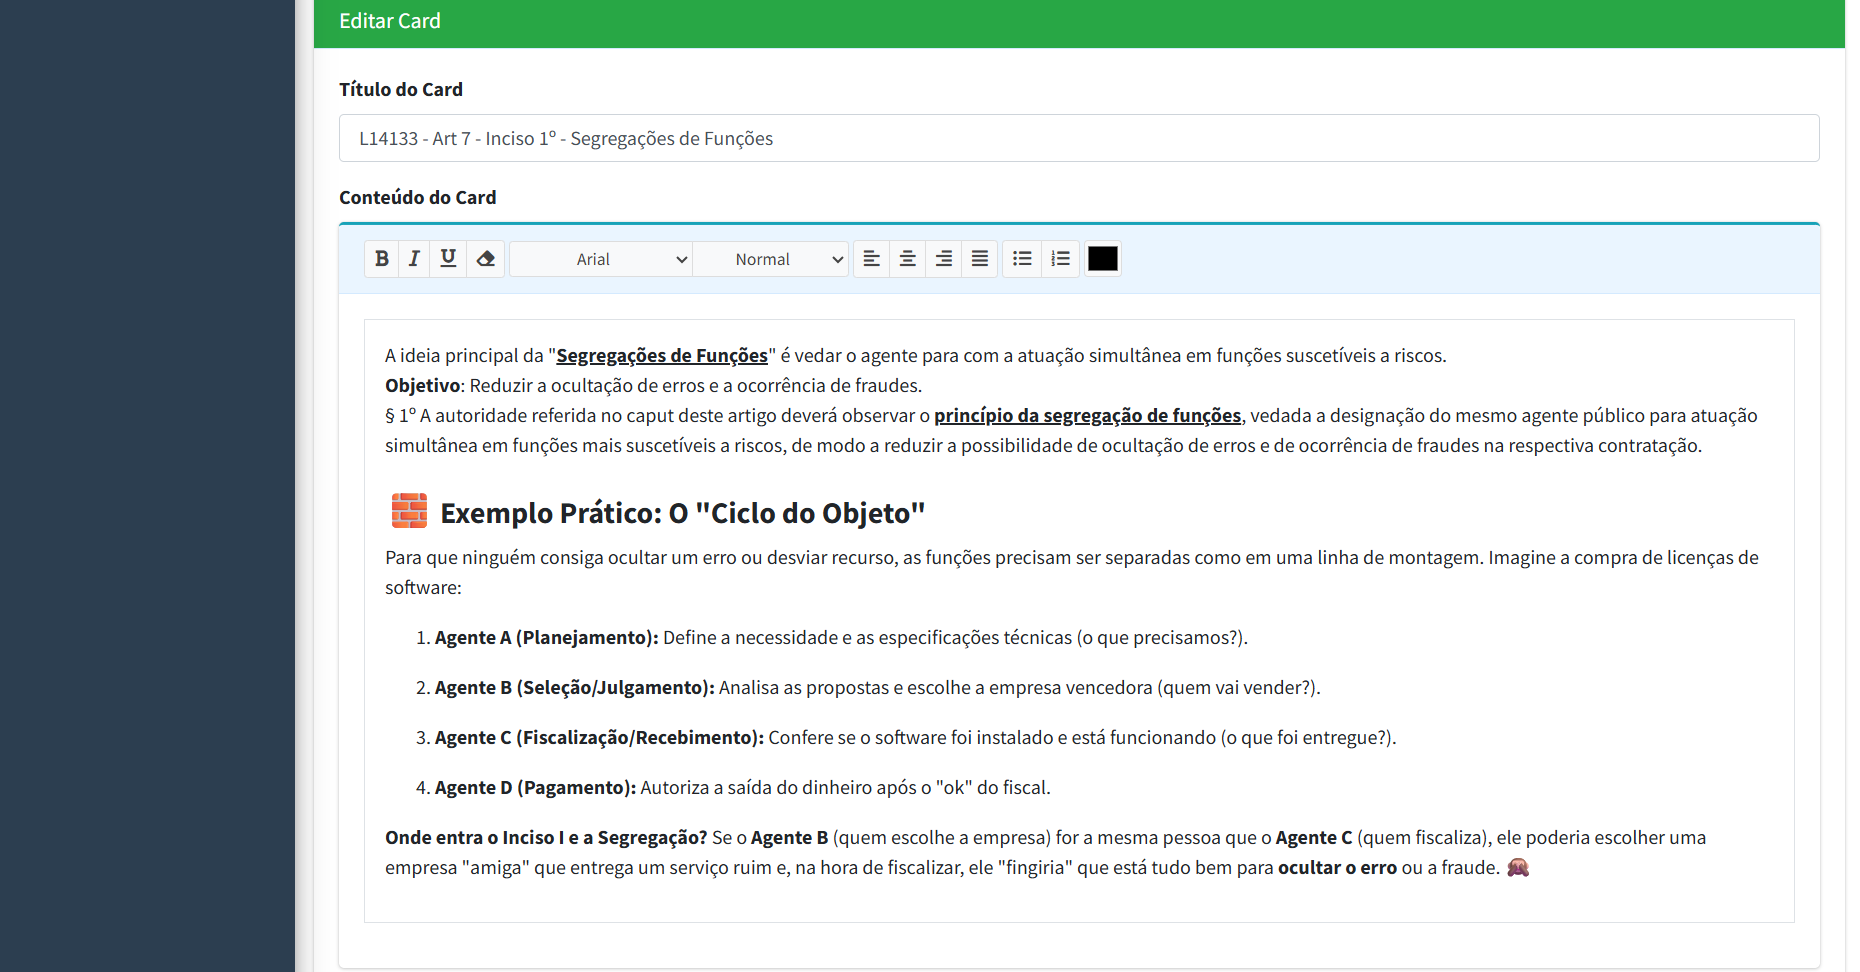
Task: Click the "Agente D (Pagamento)" list item
Action: point(535,788)
